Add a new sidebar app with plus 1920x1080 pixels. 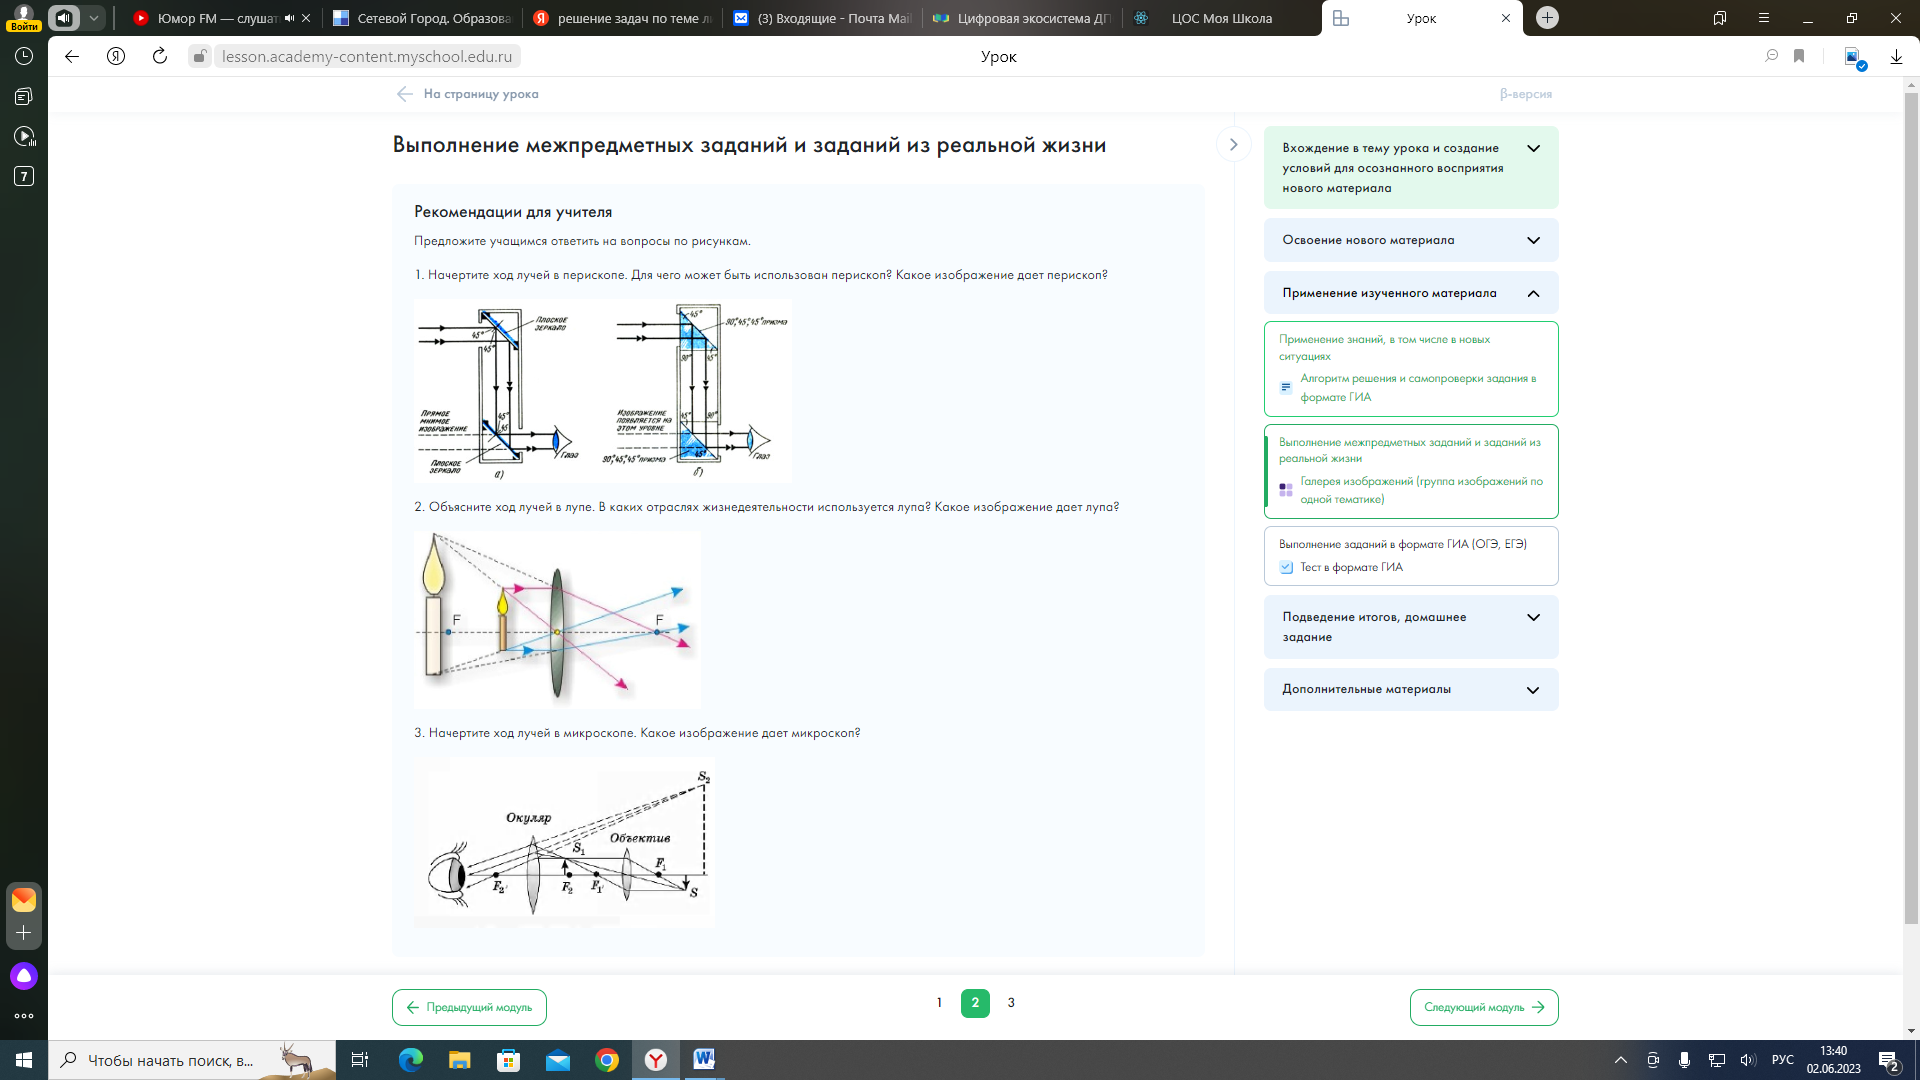pos(24,933)
